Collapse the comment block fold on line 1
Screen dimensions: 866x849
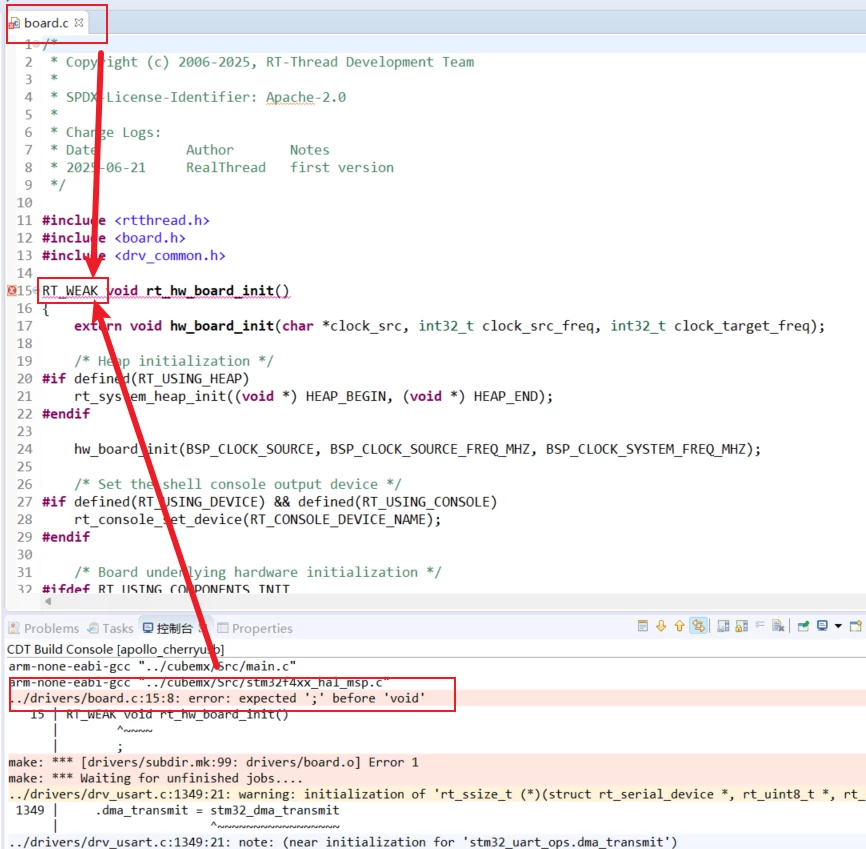tap(37, 44)
